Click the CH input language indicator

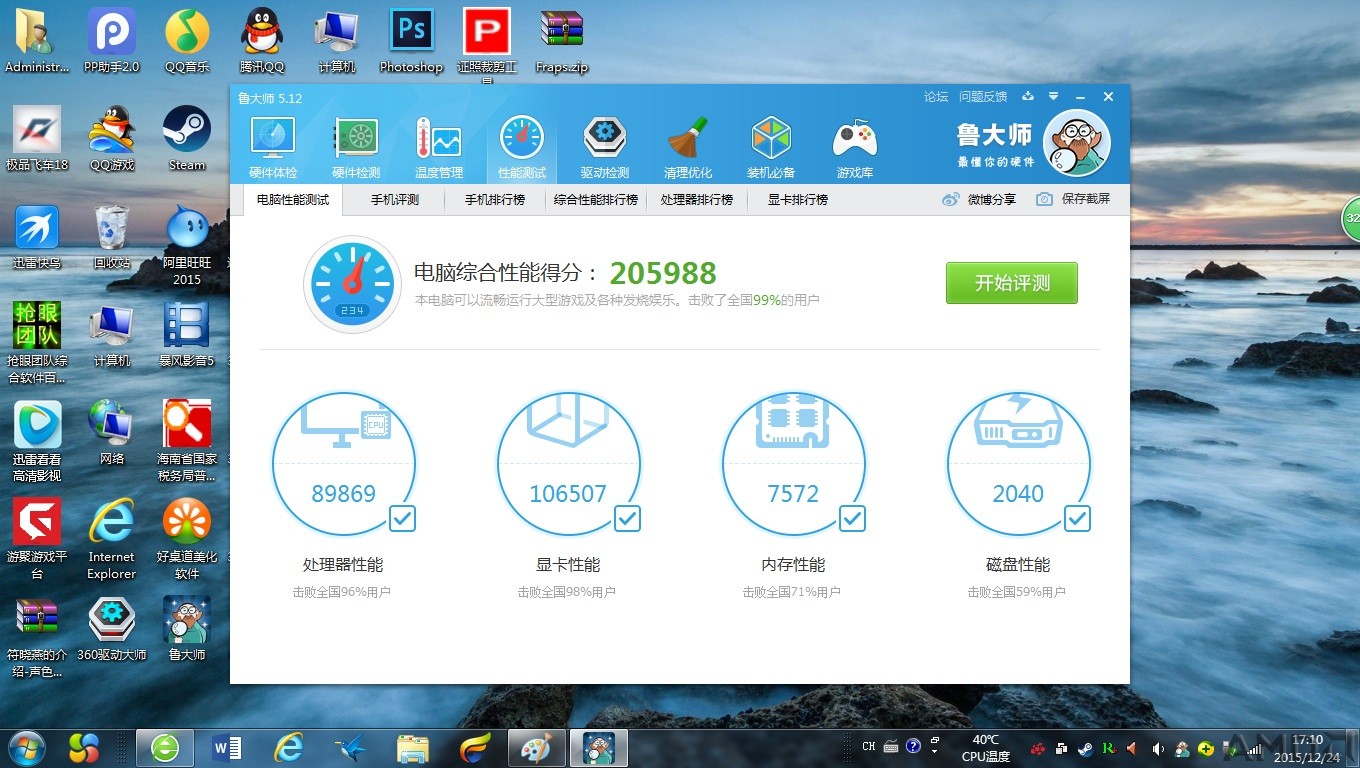[x=869, y=746]
